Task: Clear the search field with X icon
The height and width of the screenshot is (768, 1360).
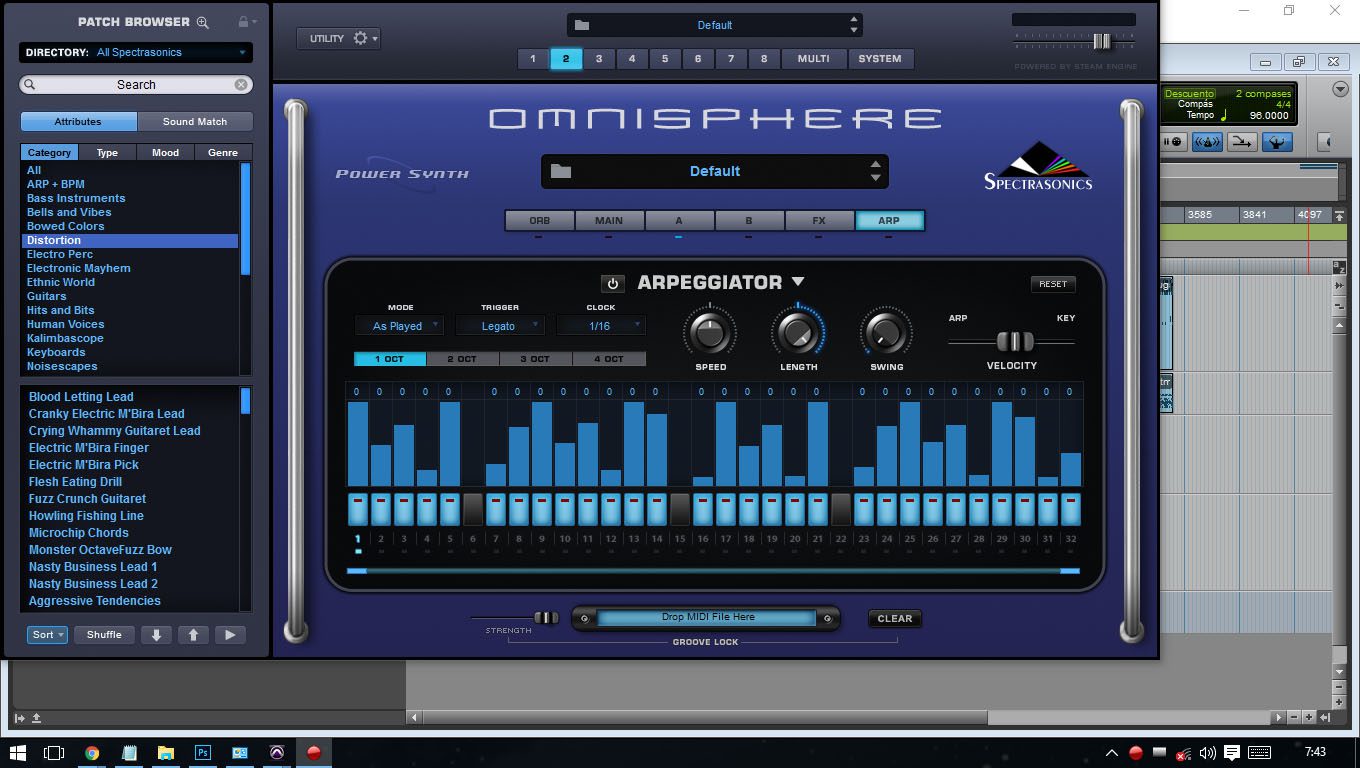Action: 241,85
